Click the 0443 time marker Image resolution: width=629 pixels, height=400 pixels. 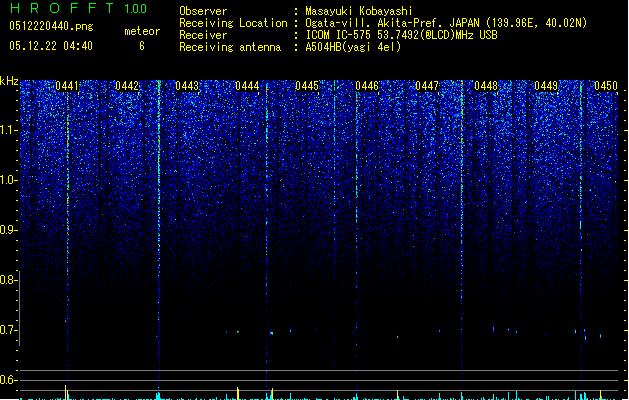[x=187, y=86]
